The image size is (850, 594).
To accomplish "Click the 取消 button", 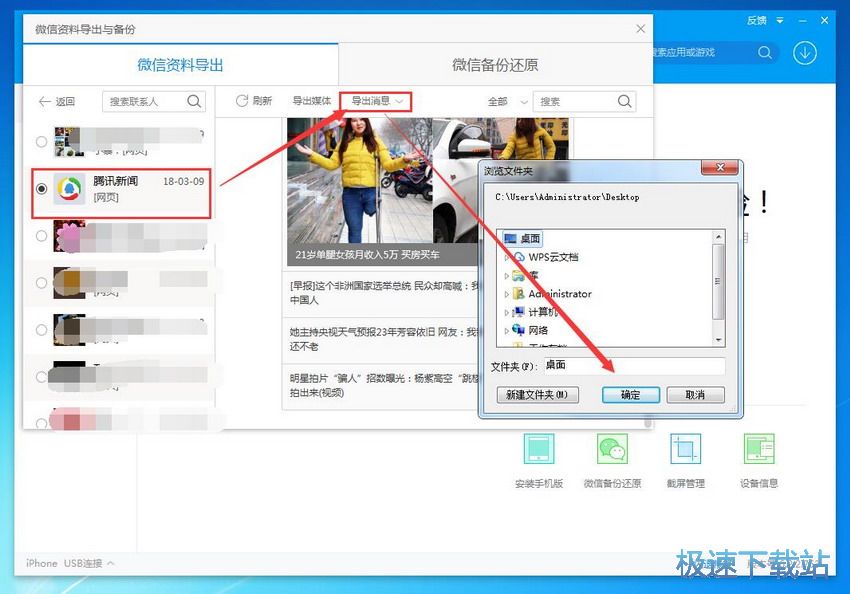I will 696,395.
